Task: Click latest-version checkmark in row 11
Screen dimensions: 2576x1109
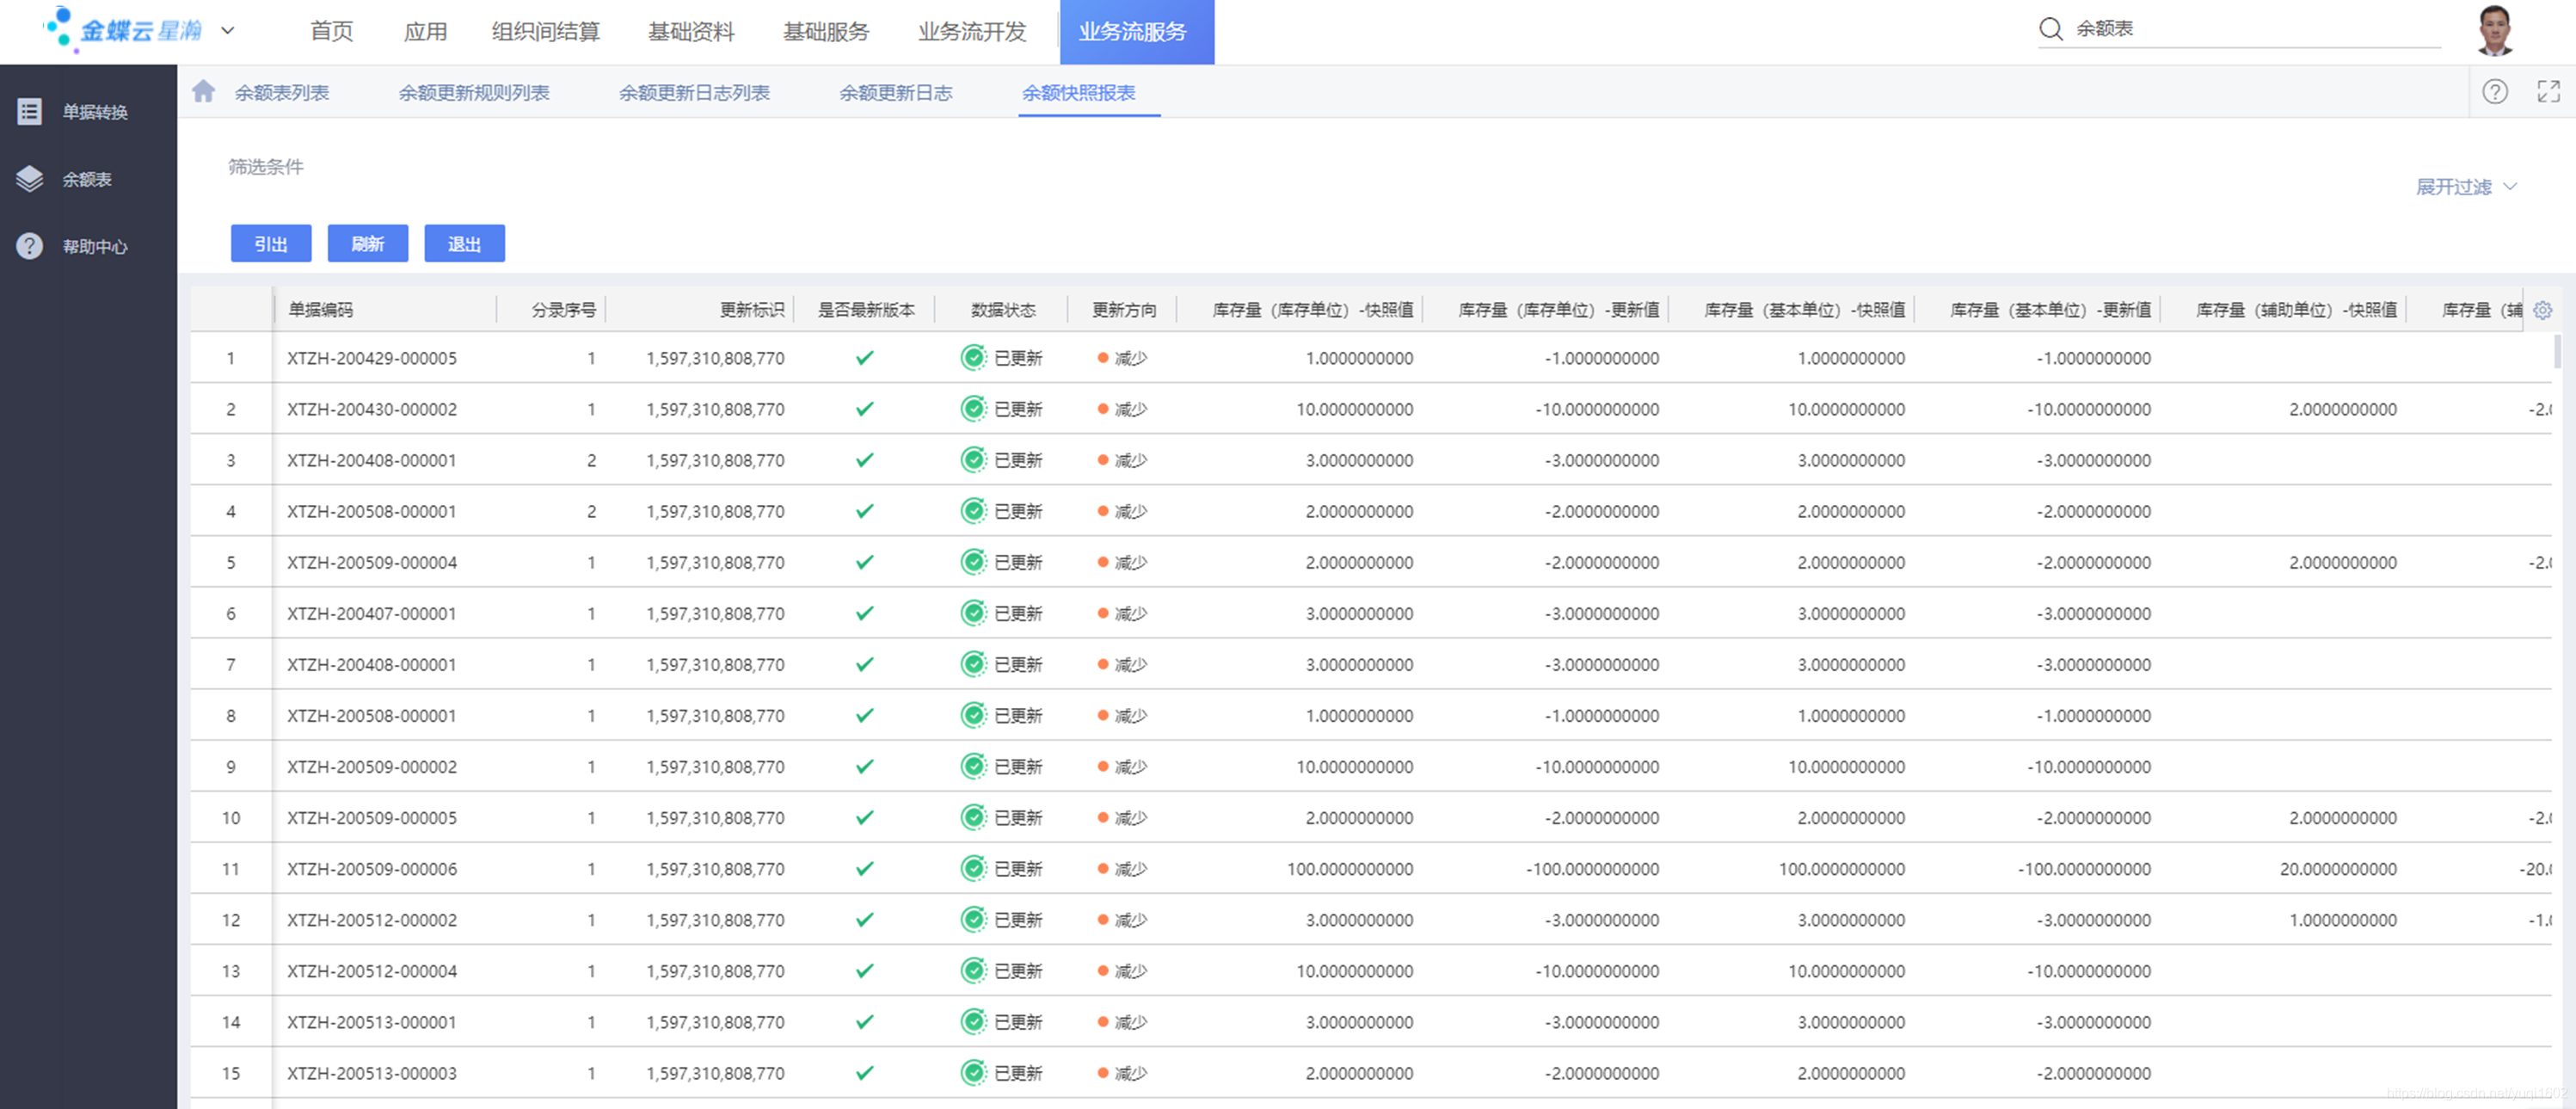Action: (865, 869)
